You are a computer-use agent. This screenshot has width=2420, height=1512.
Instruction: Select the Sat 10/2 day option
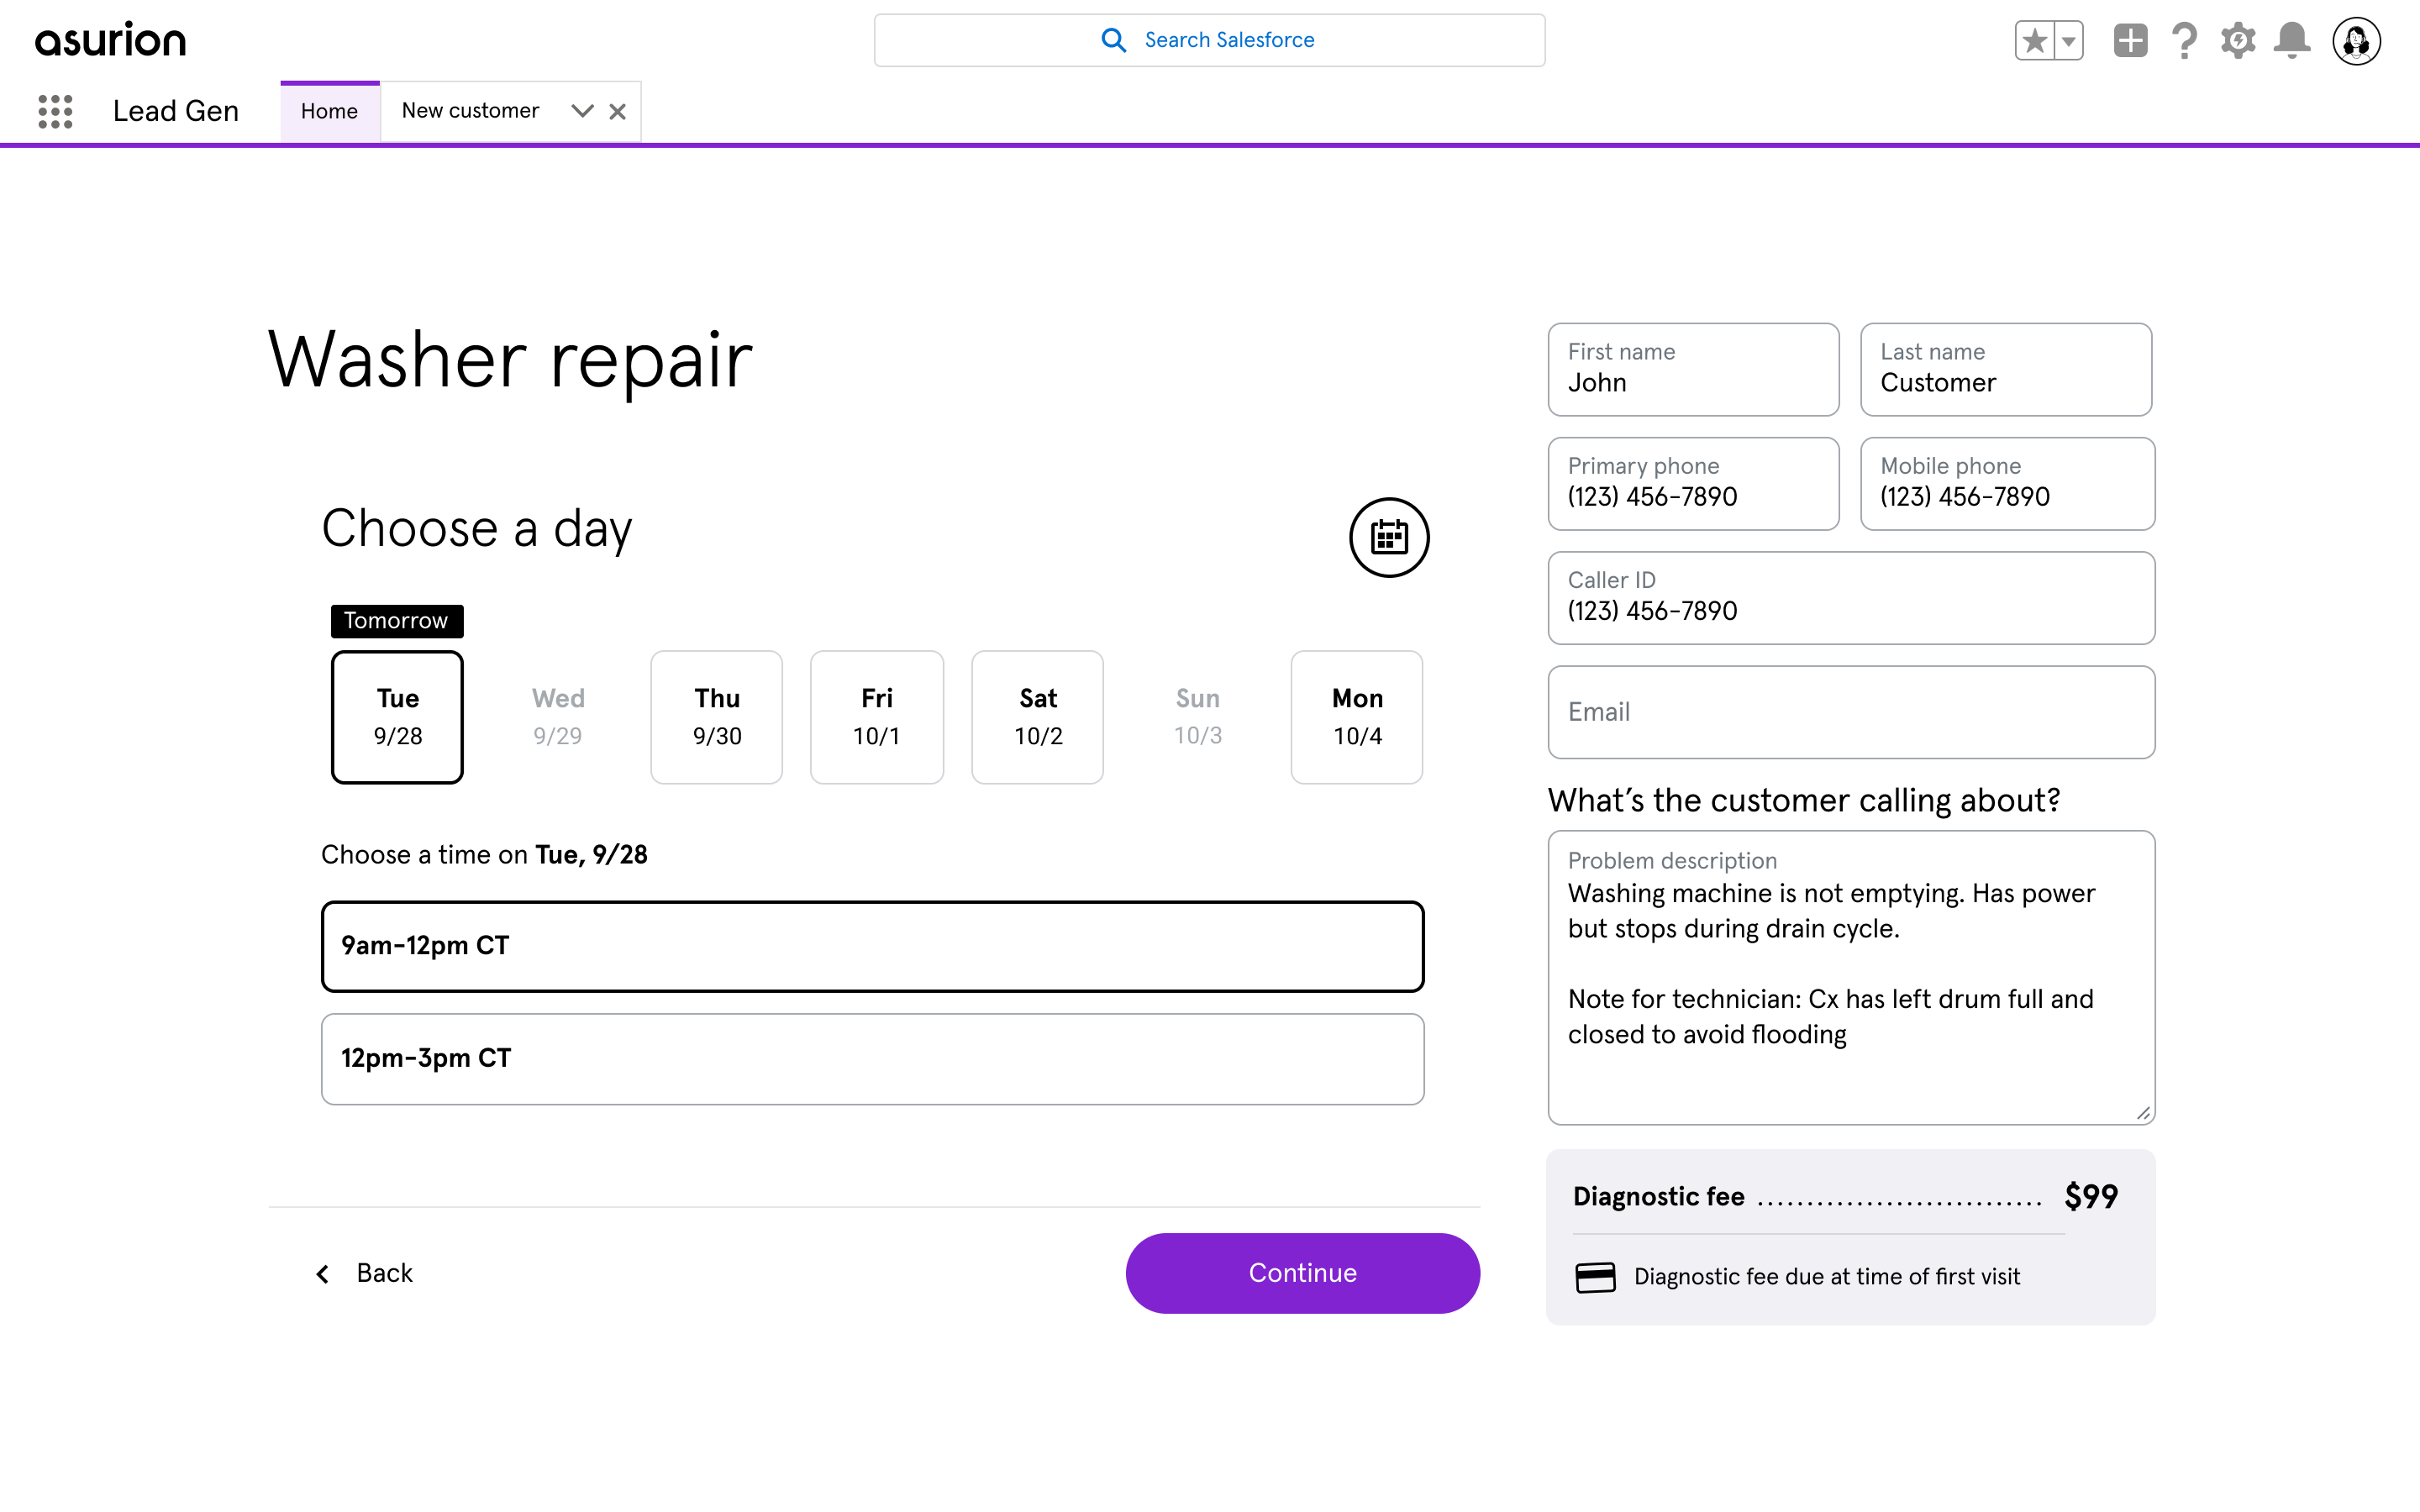click(1037, 717)
